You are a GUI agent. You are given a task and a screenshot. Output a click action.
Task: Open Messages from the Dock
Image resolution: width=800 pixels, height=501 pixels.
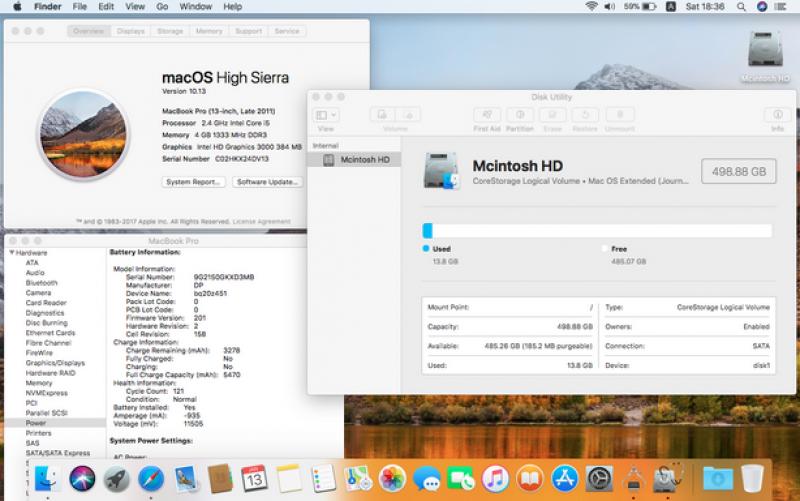(427, 479)
